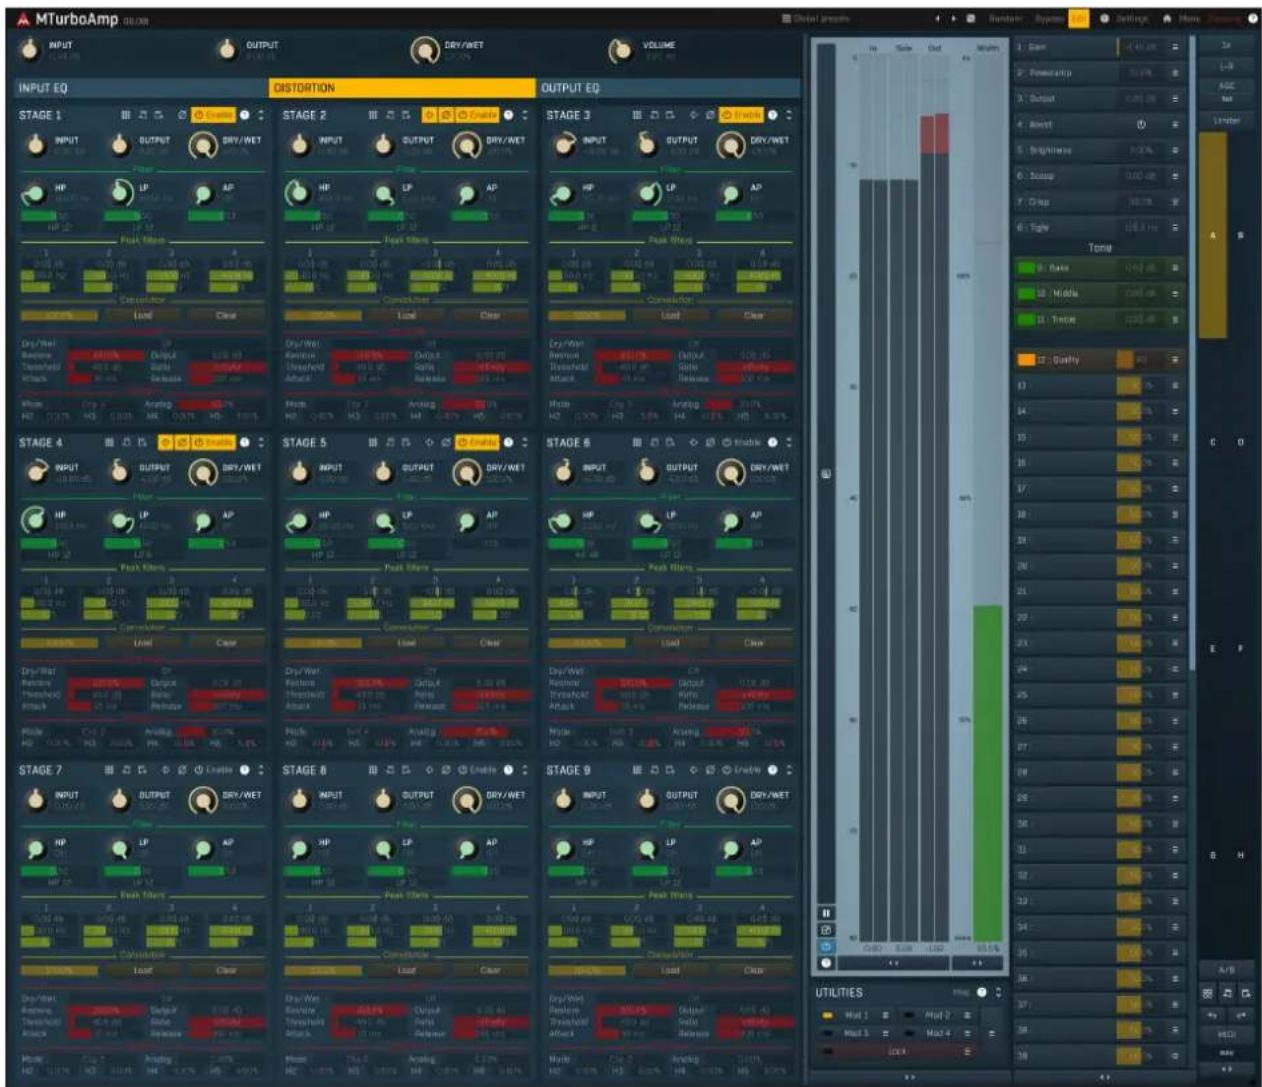Adjust main Input knob at top

click(32, 49)
